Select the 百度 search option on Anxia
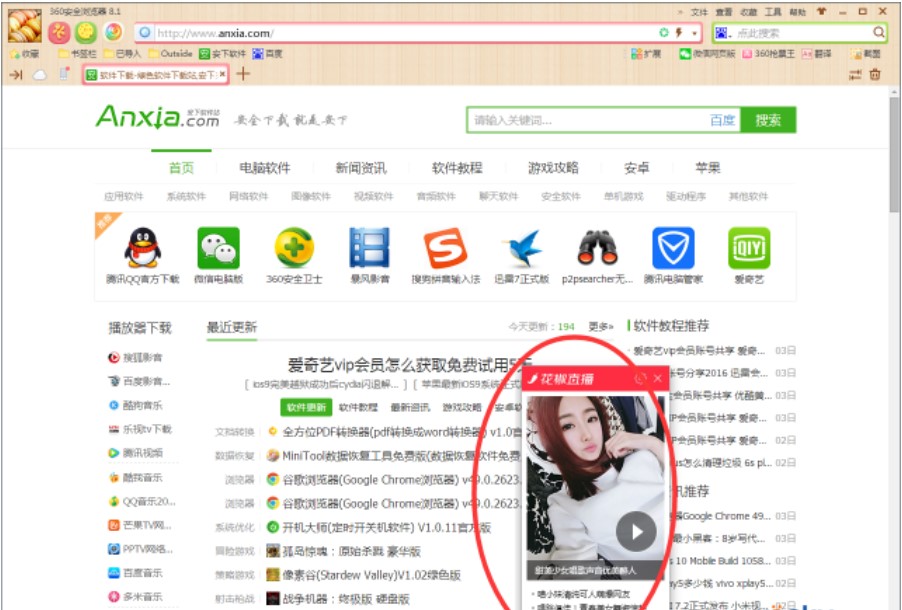This screenshot has width=902, height=610. point(723,120)
